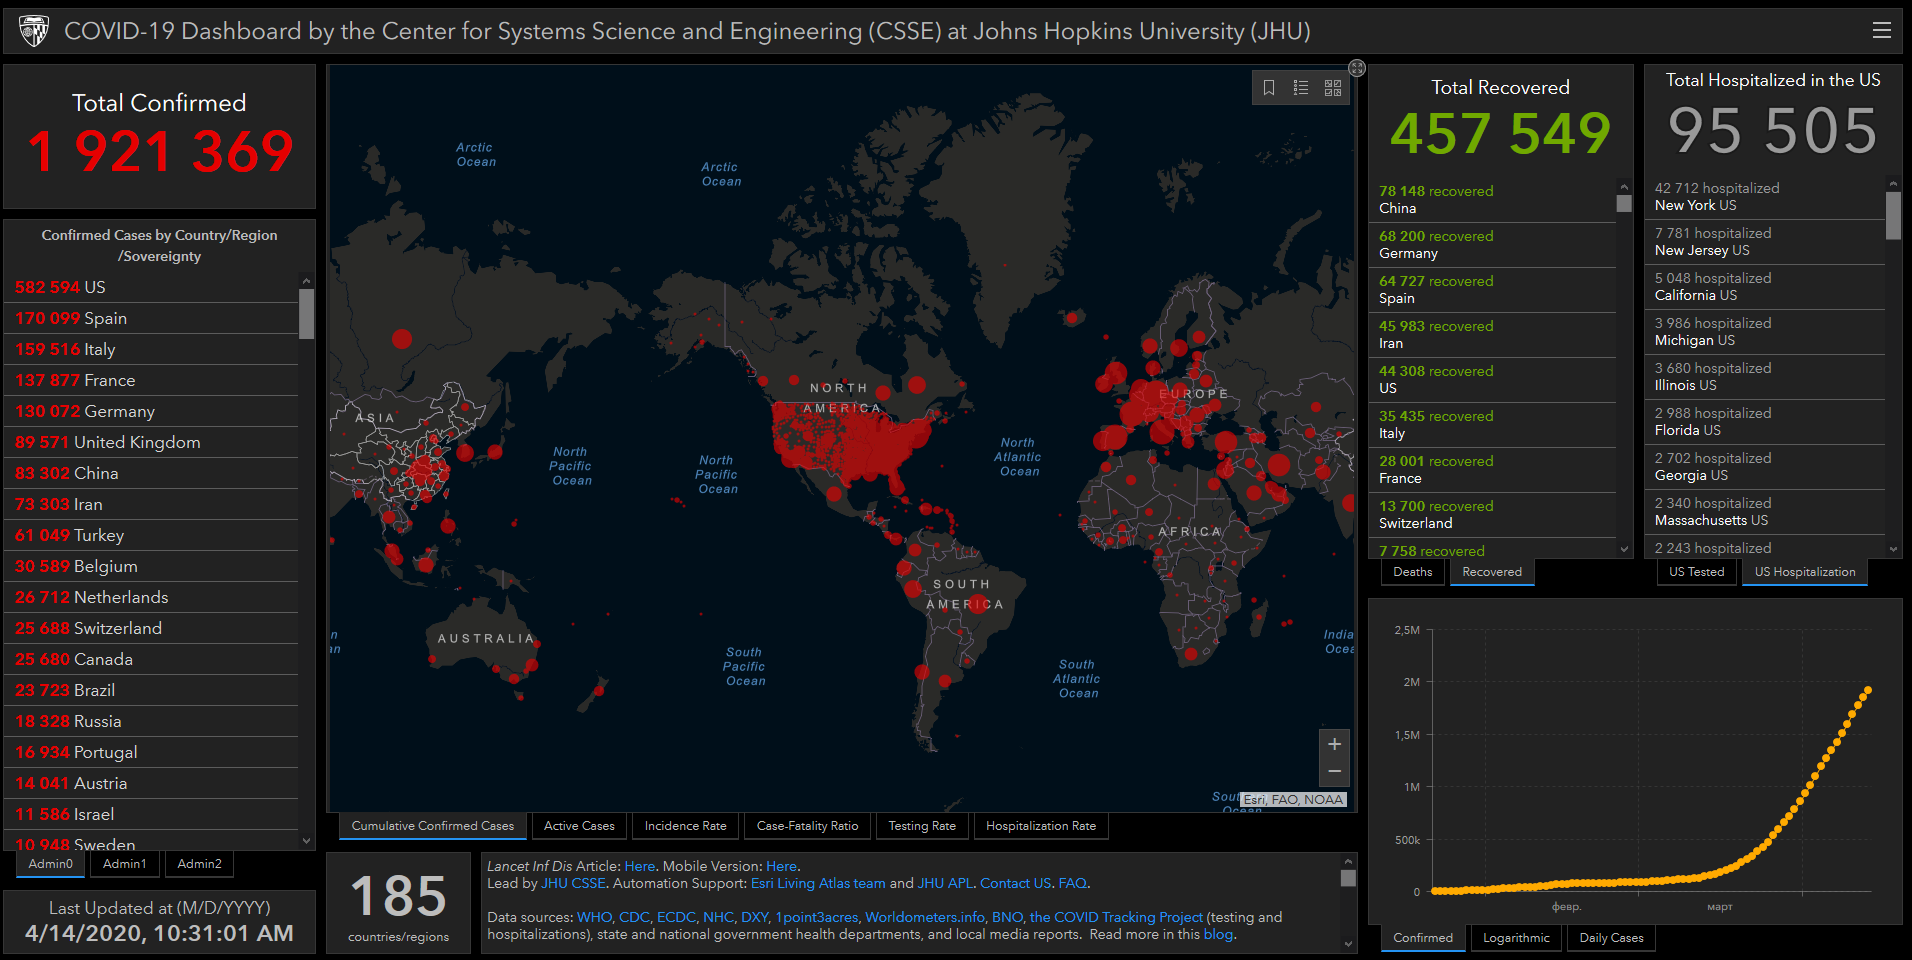Zoom in on the map with plus button
1912x960 pixels.
[1334, 744]
